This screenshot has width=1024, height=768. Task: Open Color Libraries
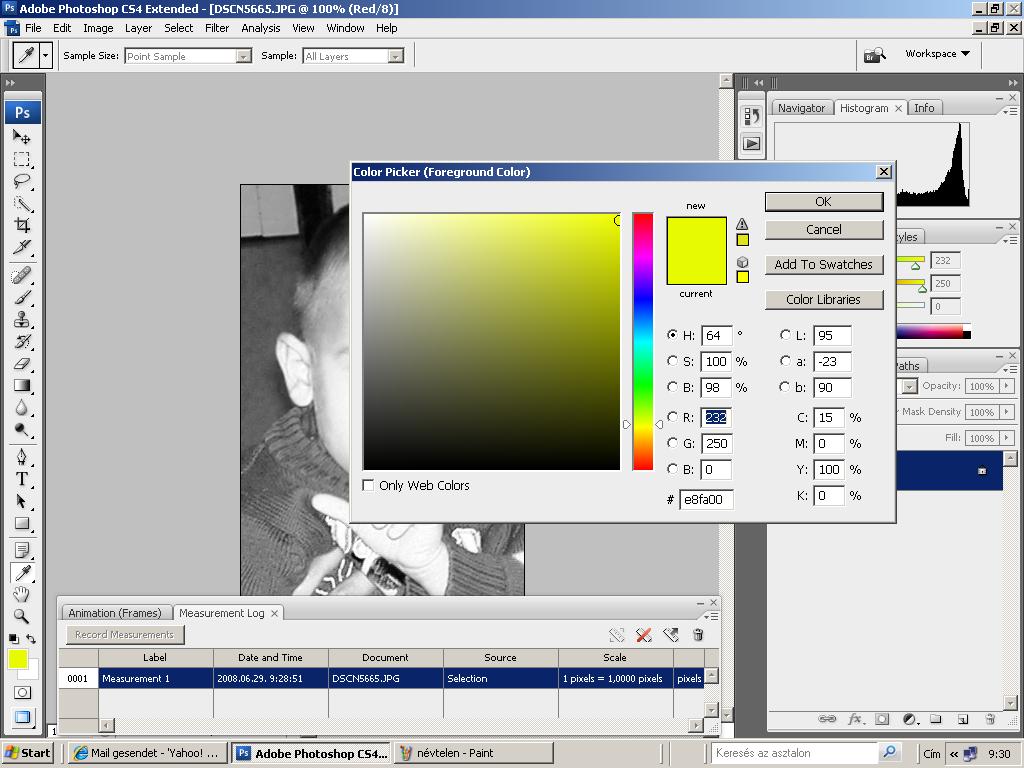pos(823,299)
